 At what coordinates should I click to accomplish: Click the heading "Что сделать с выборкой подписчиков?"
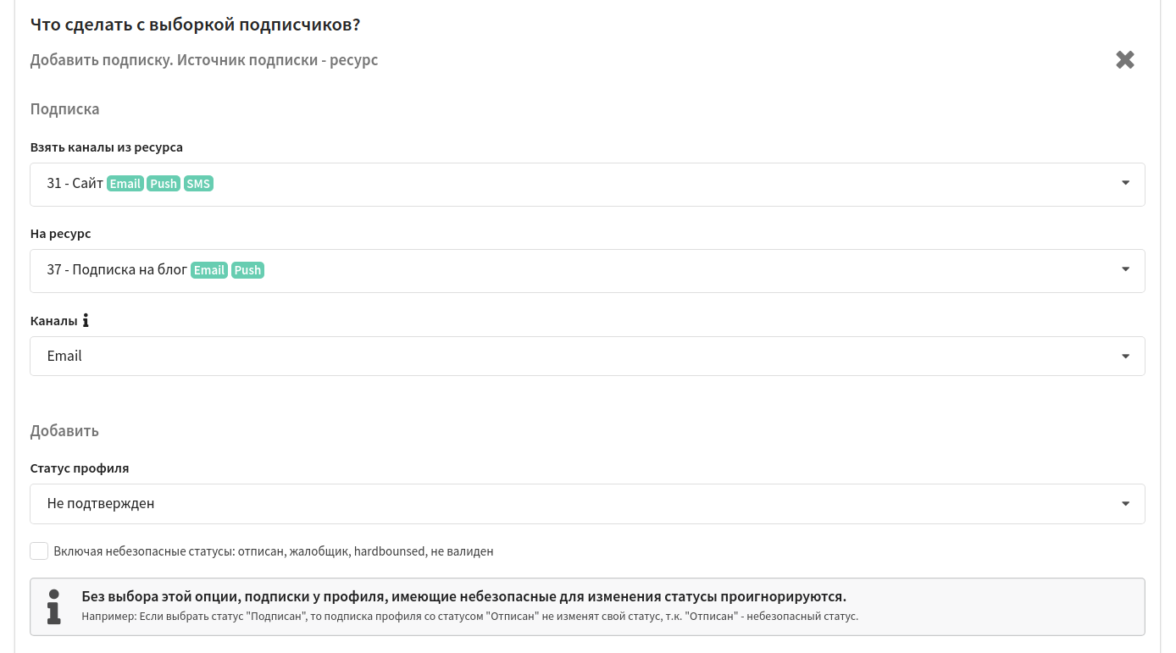tap(195, 24)
